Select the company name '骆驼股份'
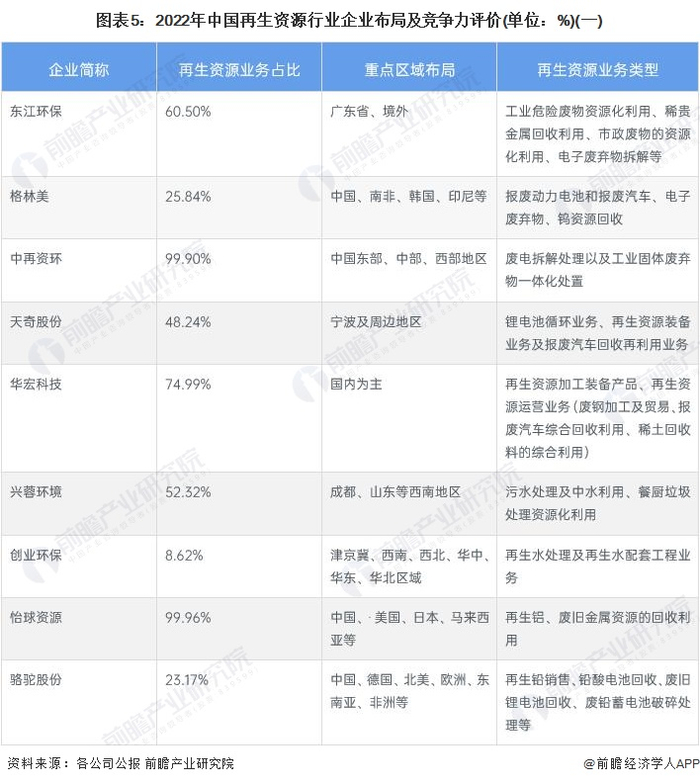 click(36, 680)
